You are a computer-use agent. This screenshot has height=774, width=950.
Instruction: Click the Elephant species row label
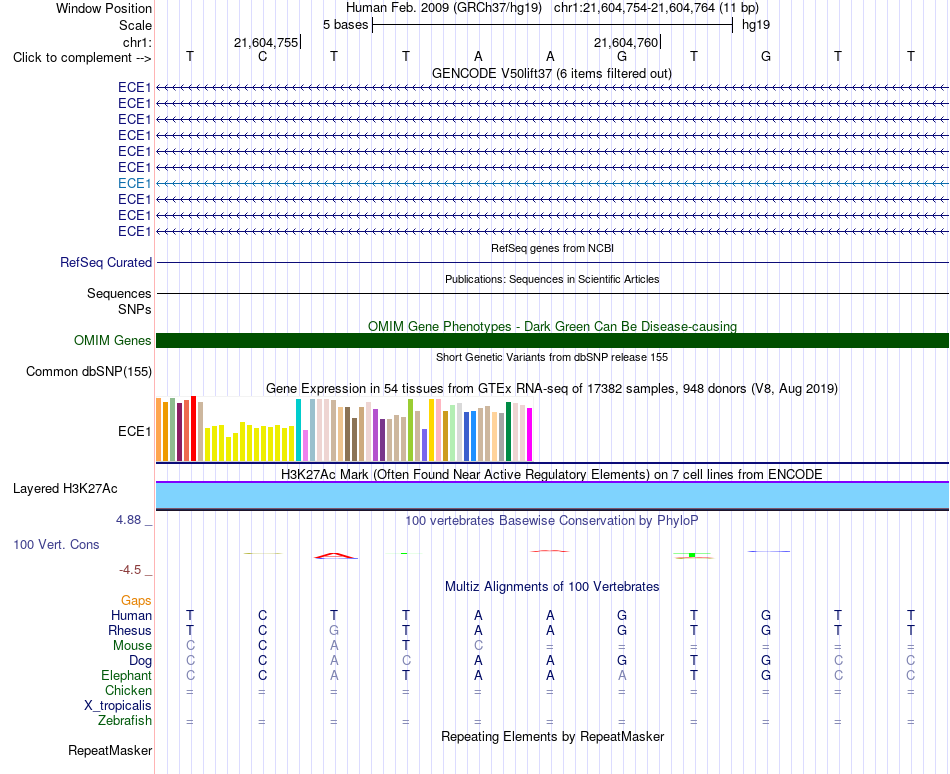coord(126,675)
